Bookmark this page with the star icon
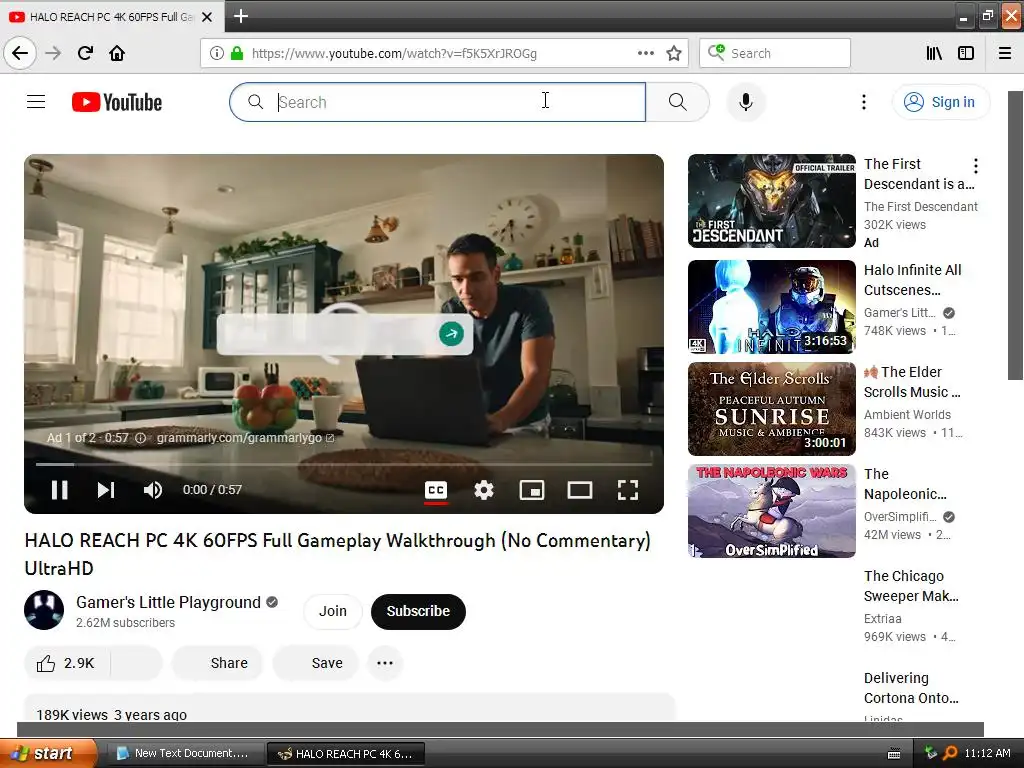1024x768 pixels. [x=673, y=53]
